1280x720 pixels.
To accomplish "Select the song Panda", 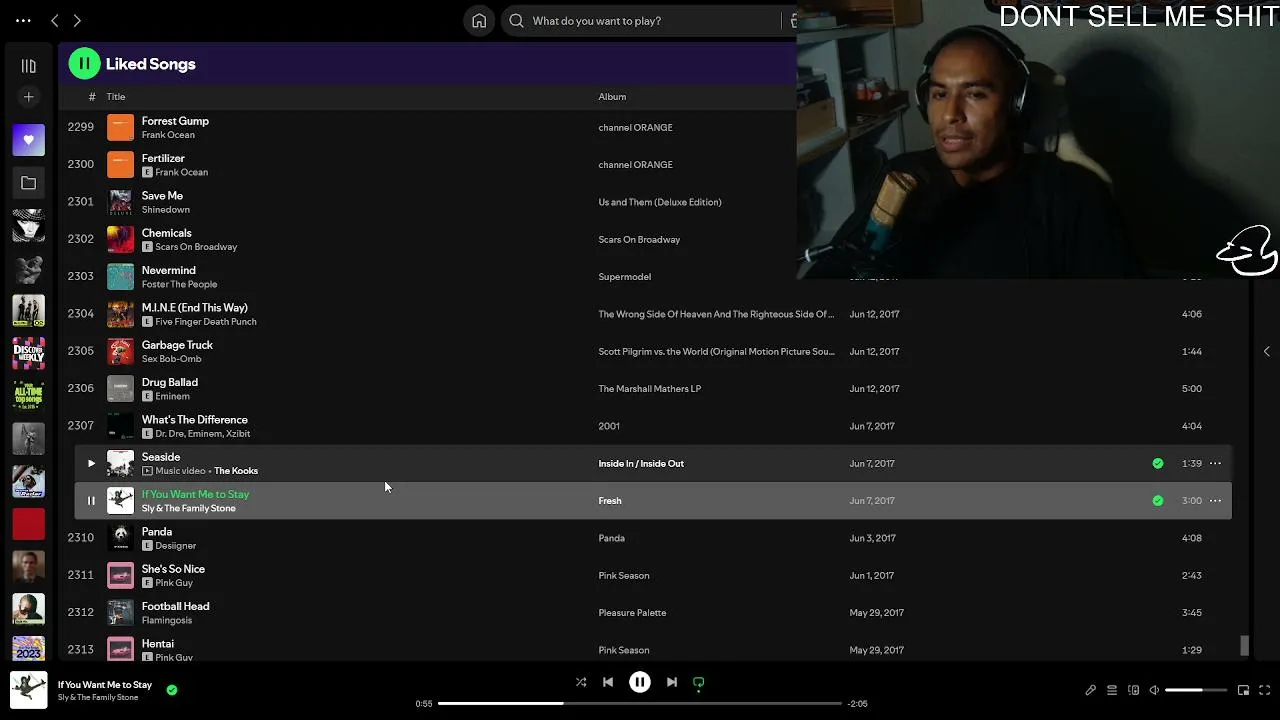I will click(157, 532).
